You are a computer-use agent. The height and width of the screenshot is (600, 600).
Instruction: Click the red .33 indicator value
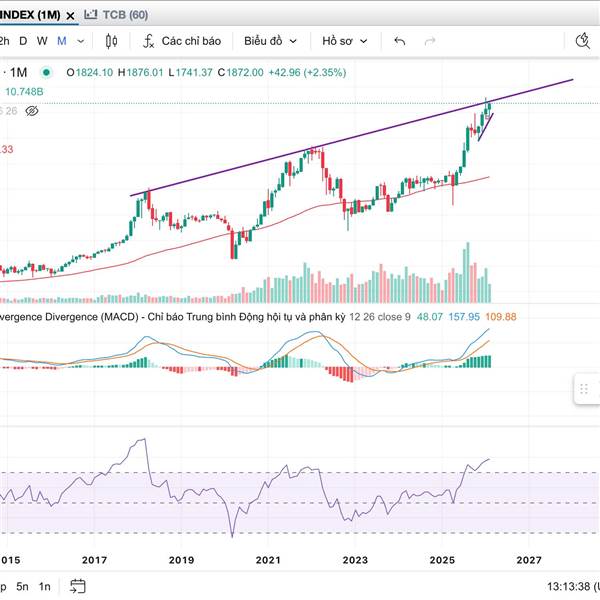(7, 149)
